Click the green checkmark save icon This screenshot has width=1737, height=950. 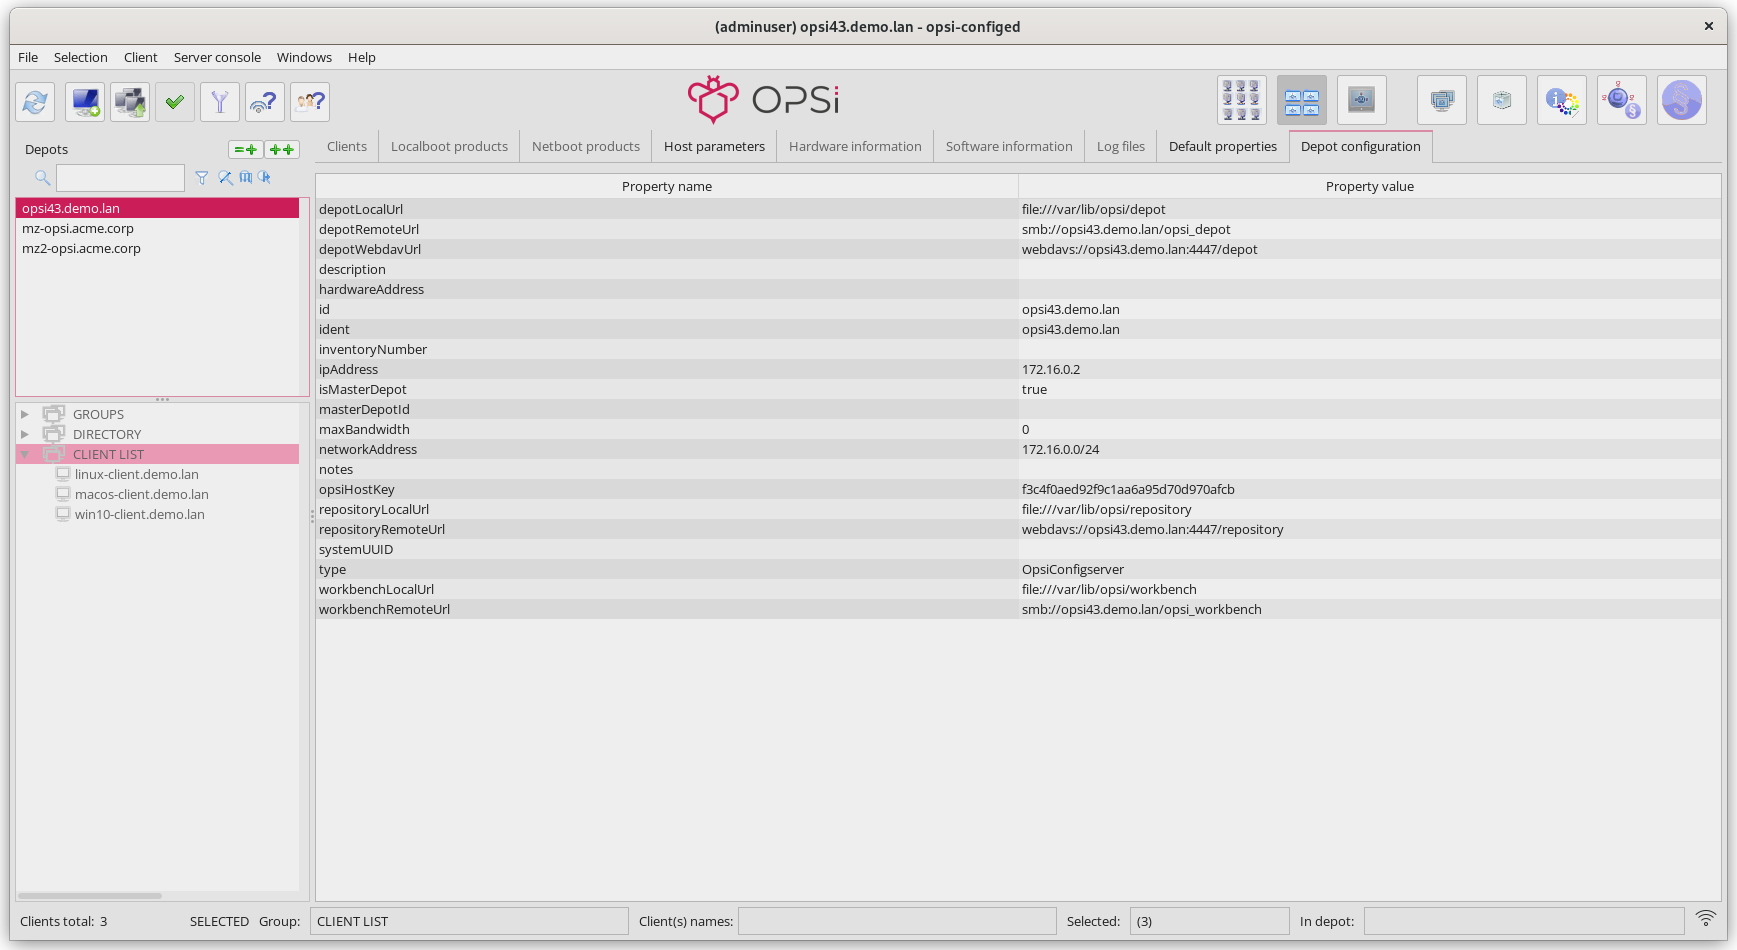175,102
